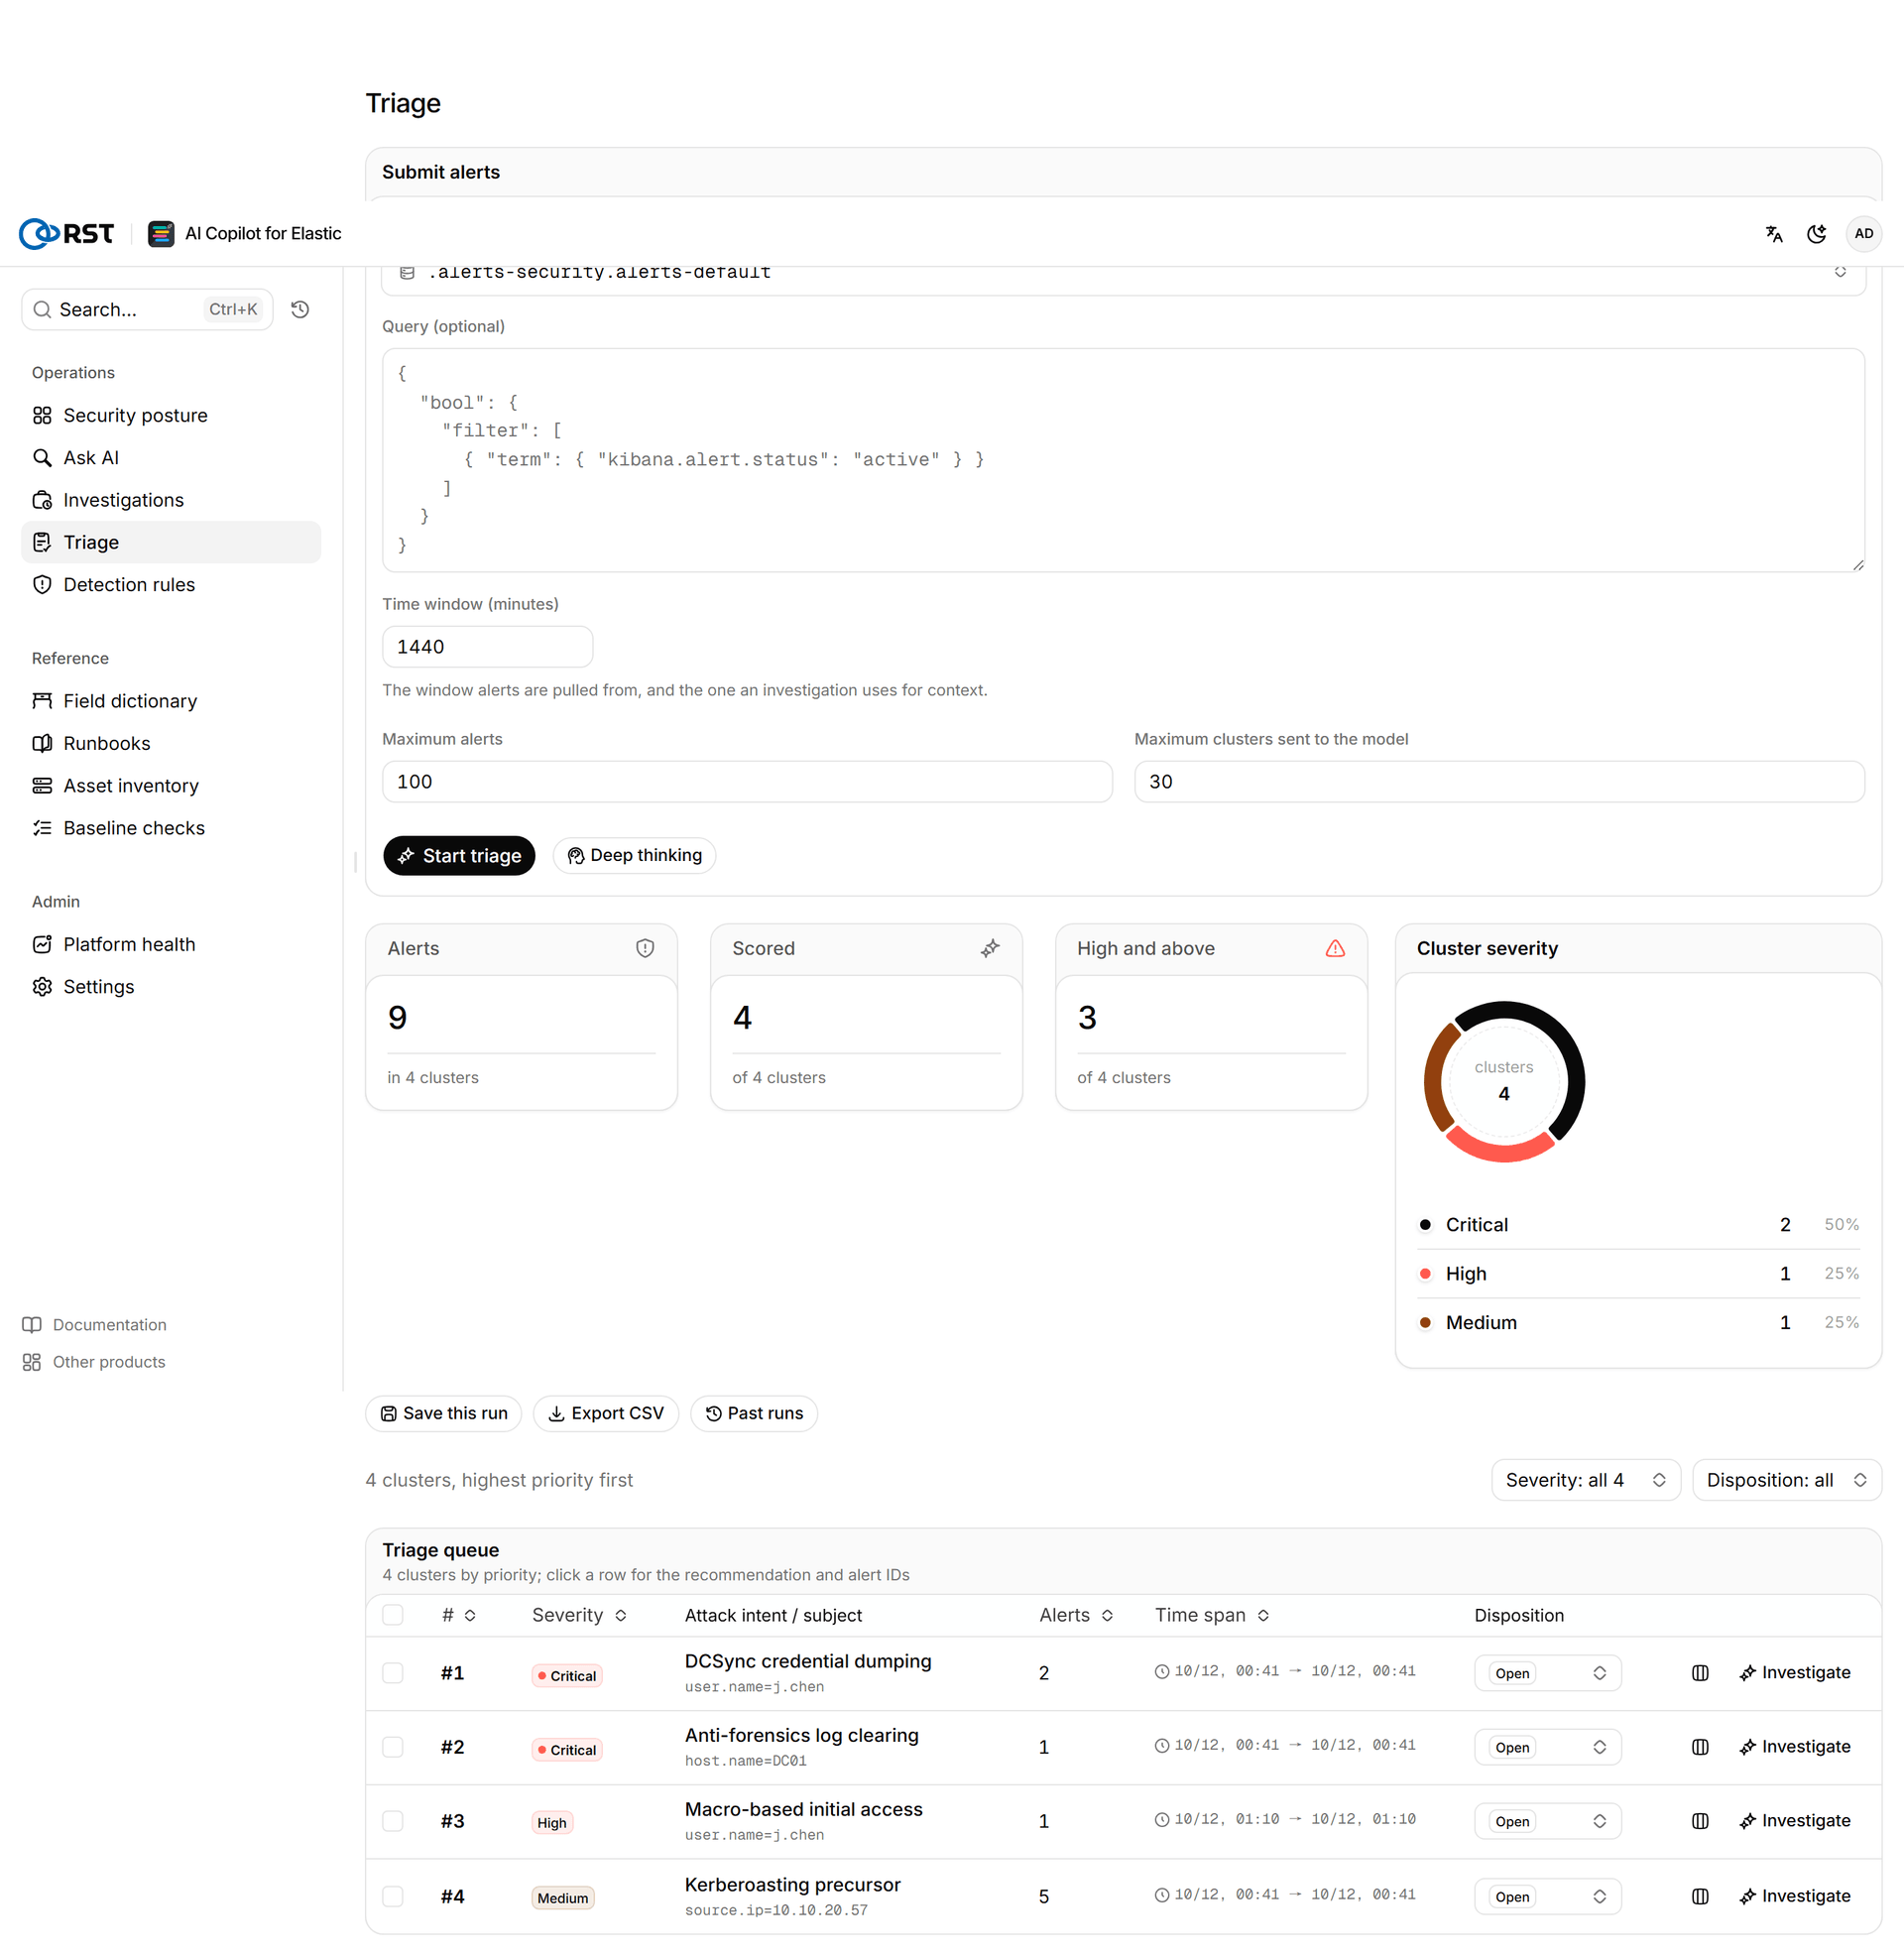Check the Kerberoasting precursor row
1904x1956 pixels.
click(x=393, y=1896)
